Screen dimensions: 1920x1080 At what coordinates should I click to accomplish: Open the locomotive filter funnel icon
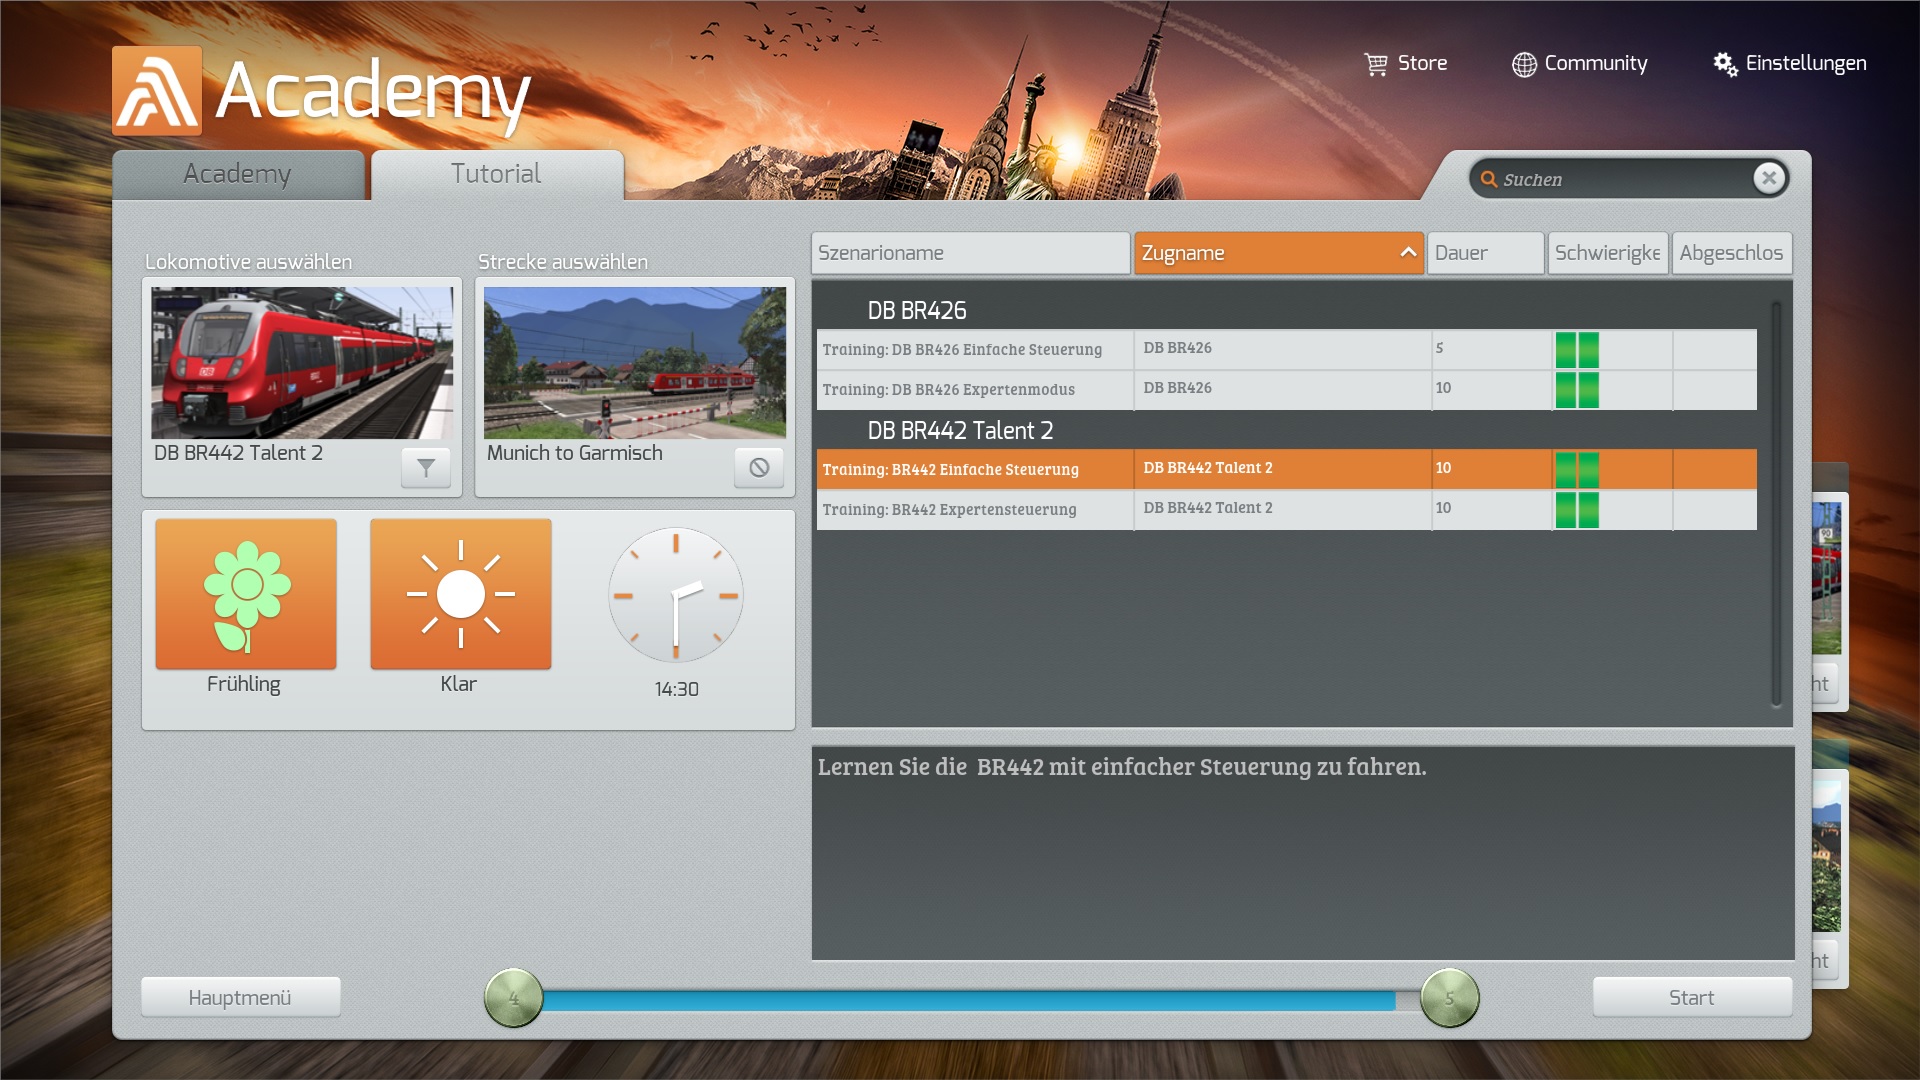pos(426,467)
